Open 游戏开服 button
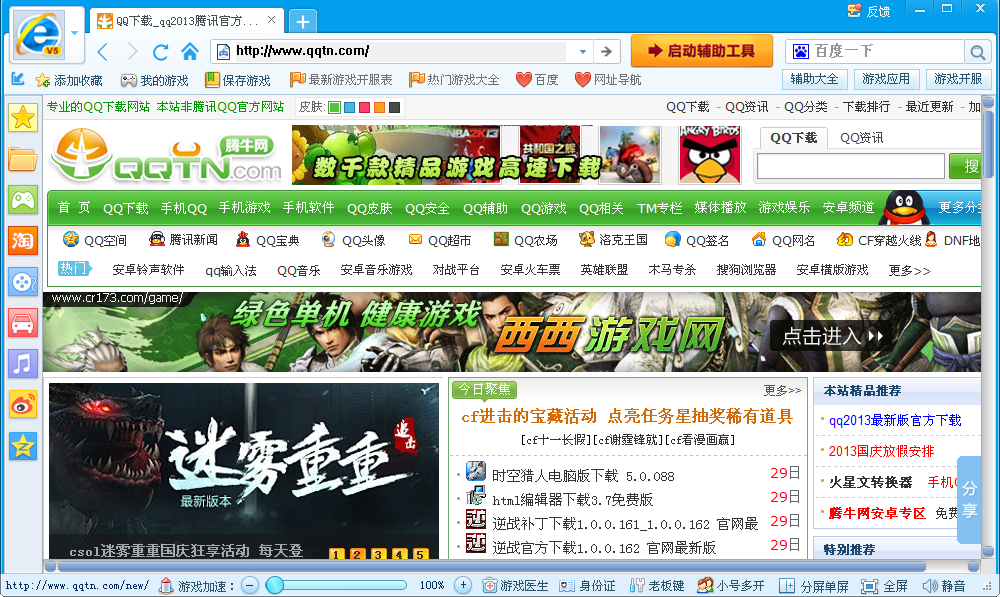This screenshot has height=597, width=1000. (x=958, y=79)
